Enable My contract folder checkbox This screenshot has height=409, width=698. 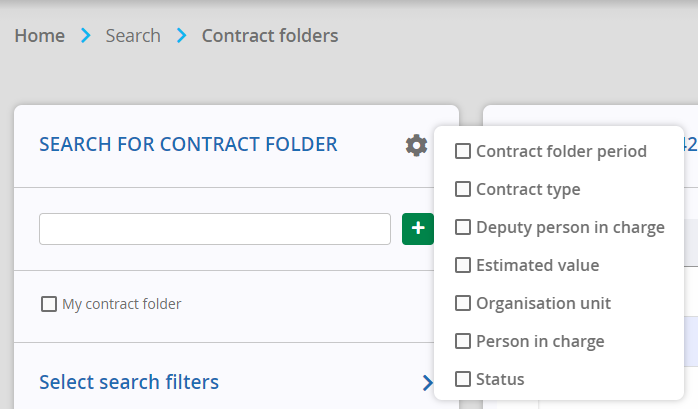pyautogui.click(x=49, y=304)
